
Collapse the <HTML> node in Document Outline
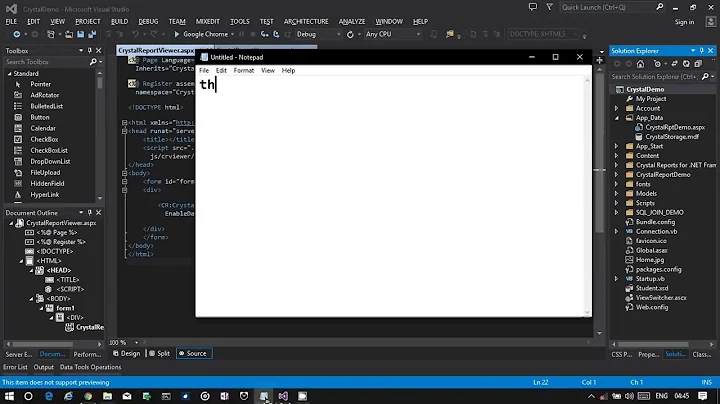(x=21, y=261)
